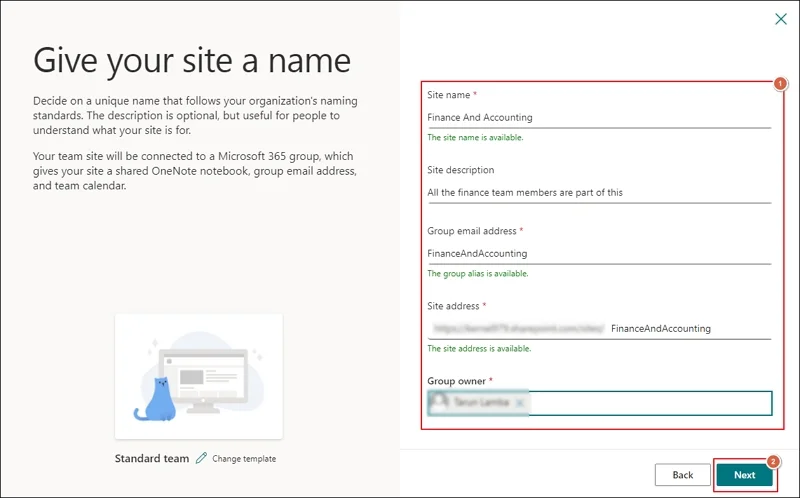Image resolution: width=800 pixels, height=498 pixels.
Task: Click the group owner avatar icon
Action: point(439,403)
